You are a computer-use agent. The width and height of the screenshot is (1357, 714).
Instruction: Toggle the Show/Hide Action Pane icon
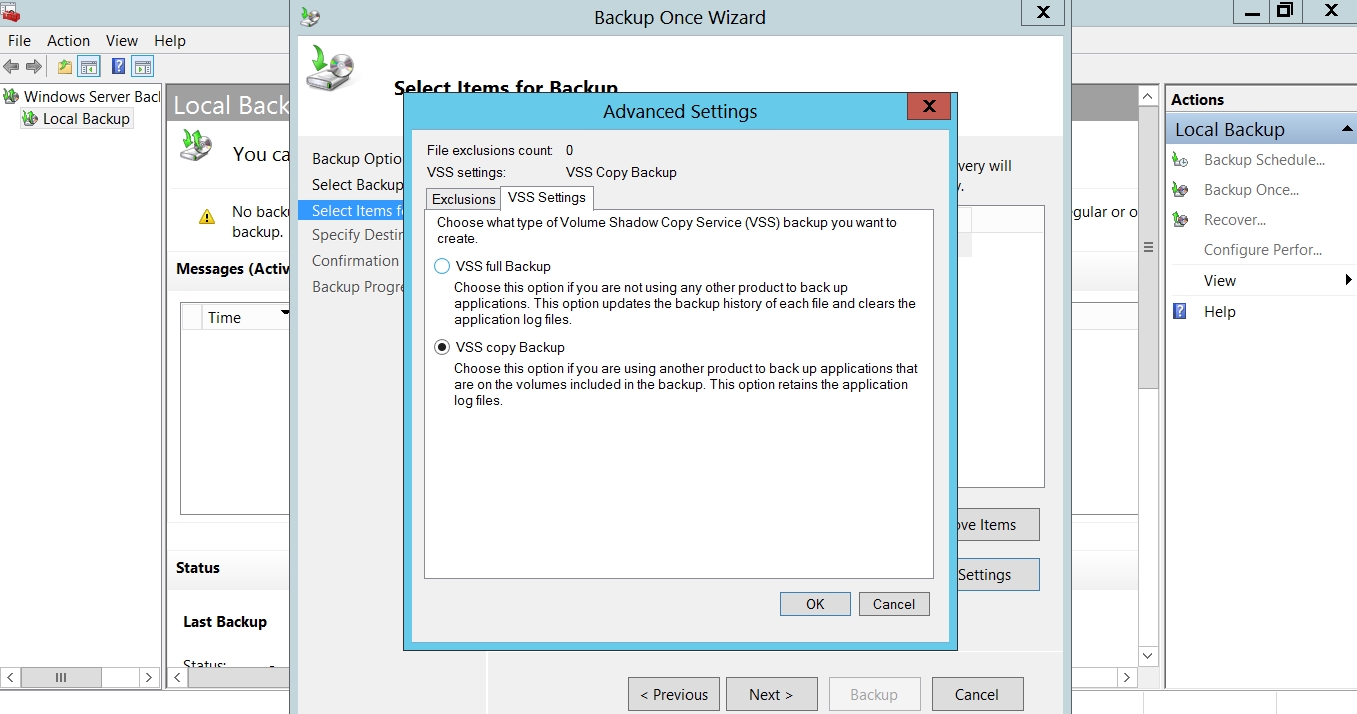(x=143, y=67)
